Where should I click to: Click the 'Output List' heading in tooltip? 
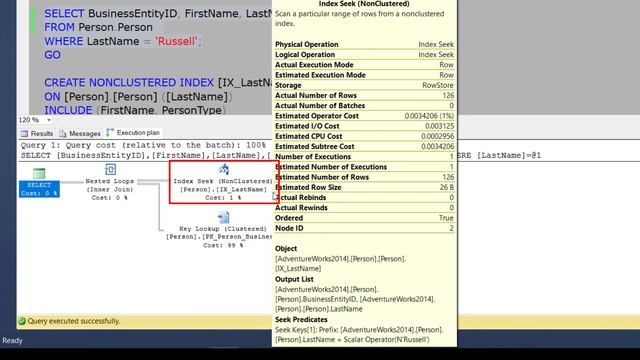[x=294, y=279]
